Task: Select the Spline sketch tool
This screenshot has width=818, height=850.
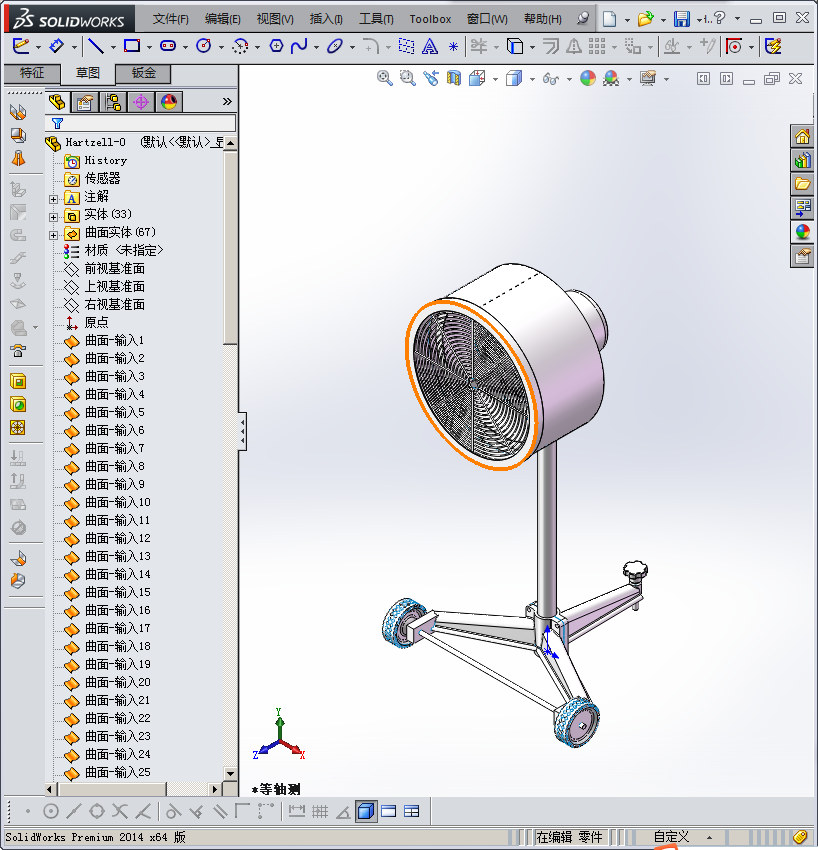Action: [299, 46]
